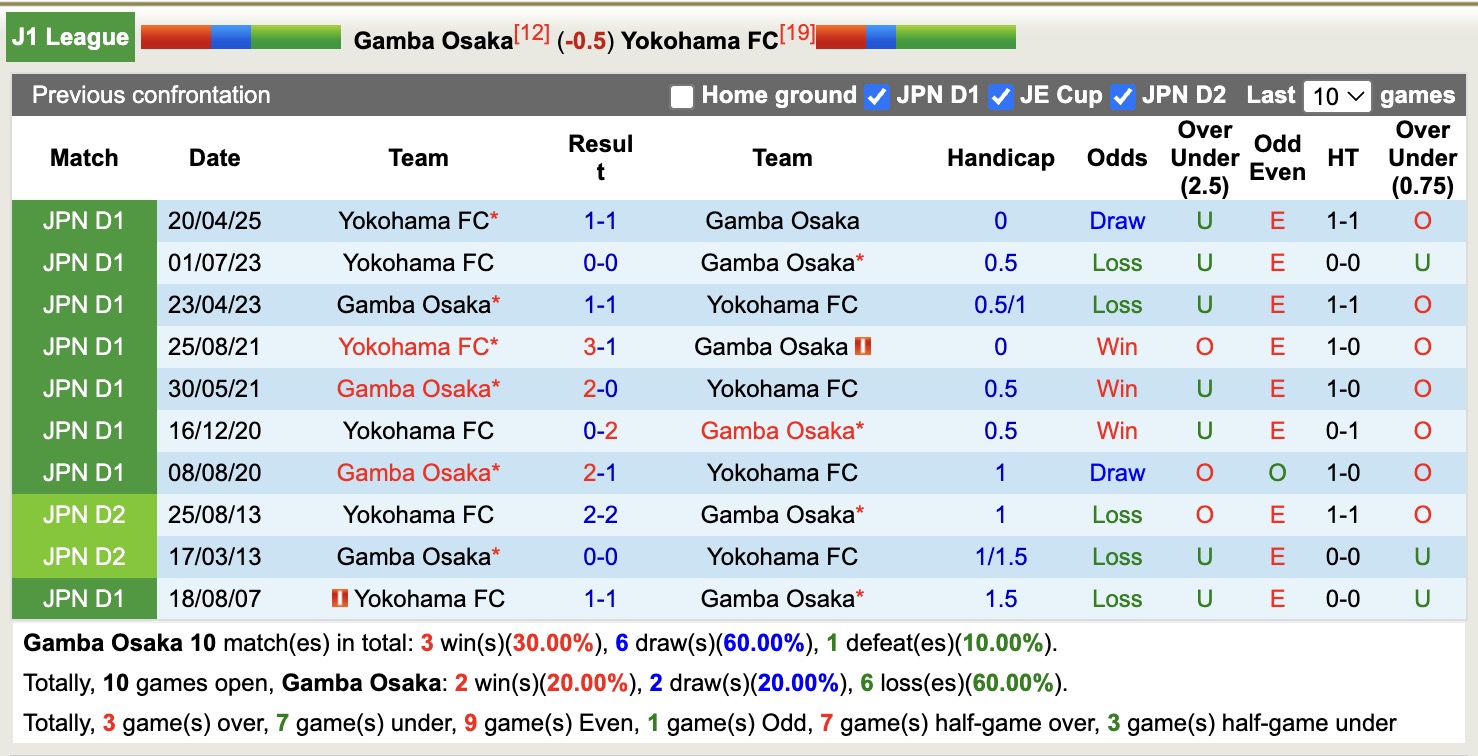1478x756 pixels.
Task: Open the Last games count dropdown
Action: pos(1337,95)
